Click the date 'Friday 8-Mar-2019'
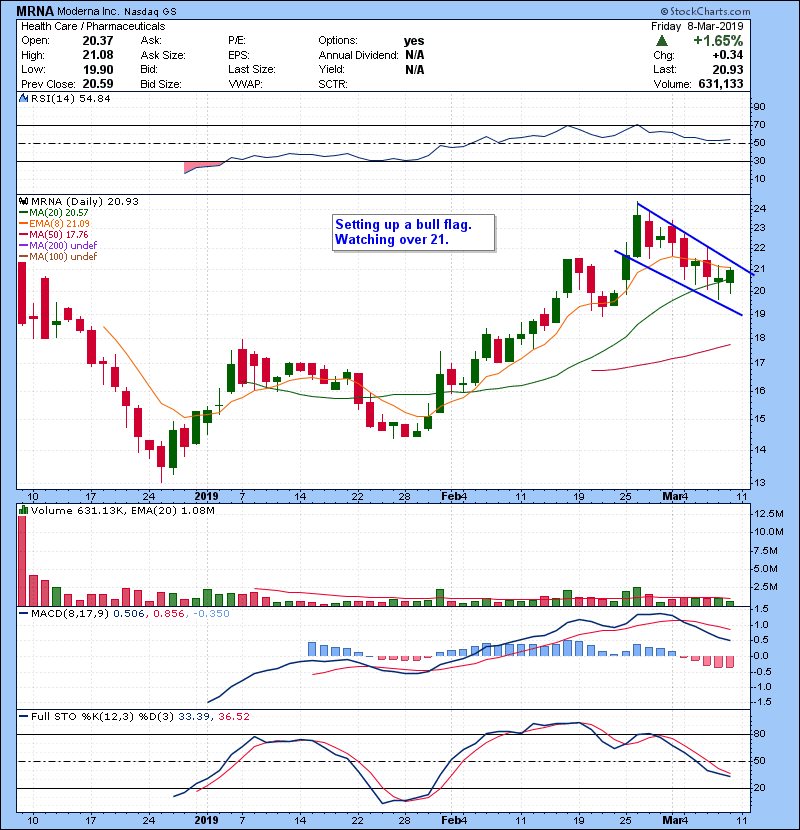Screen dimensions: 800x830 click(697, 26)
